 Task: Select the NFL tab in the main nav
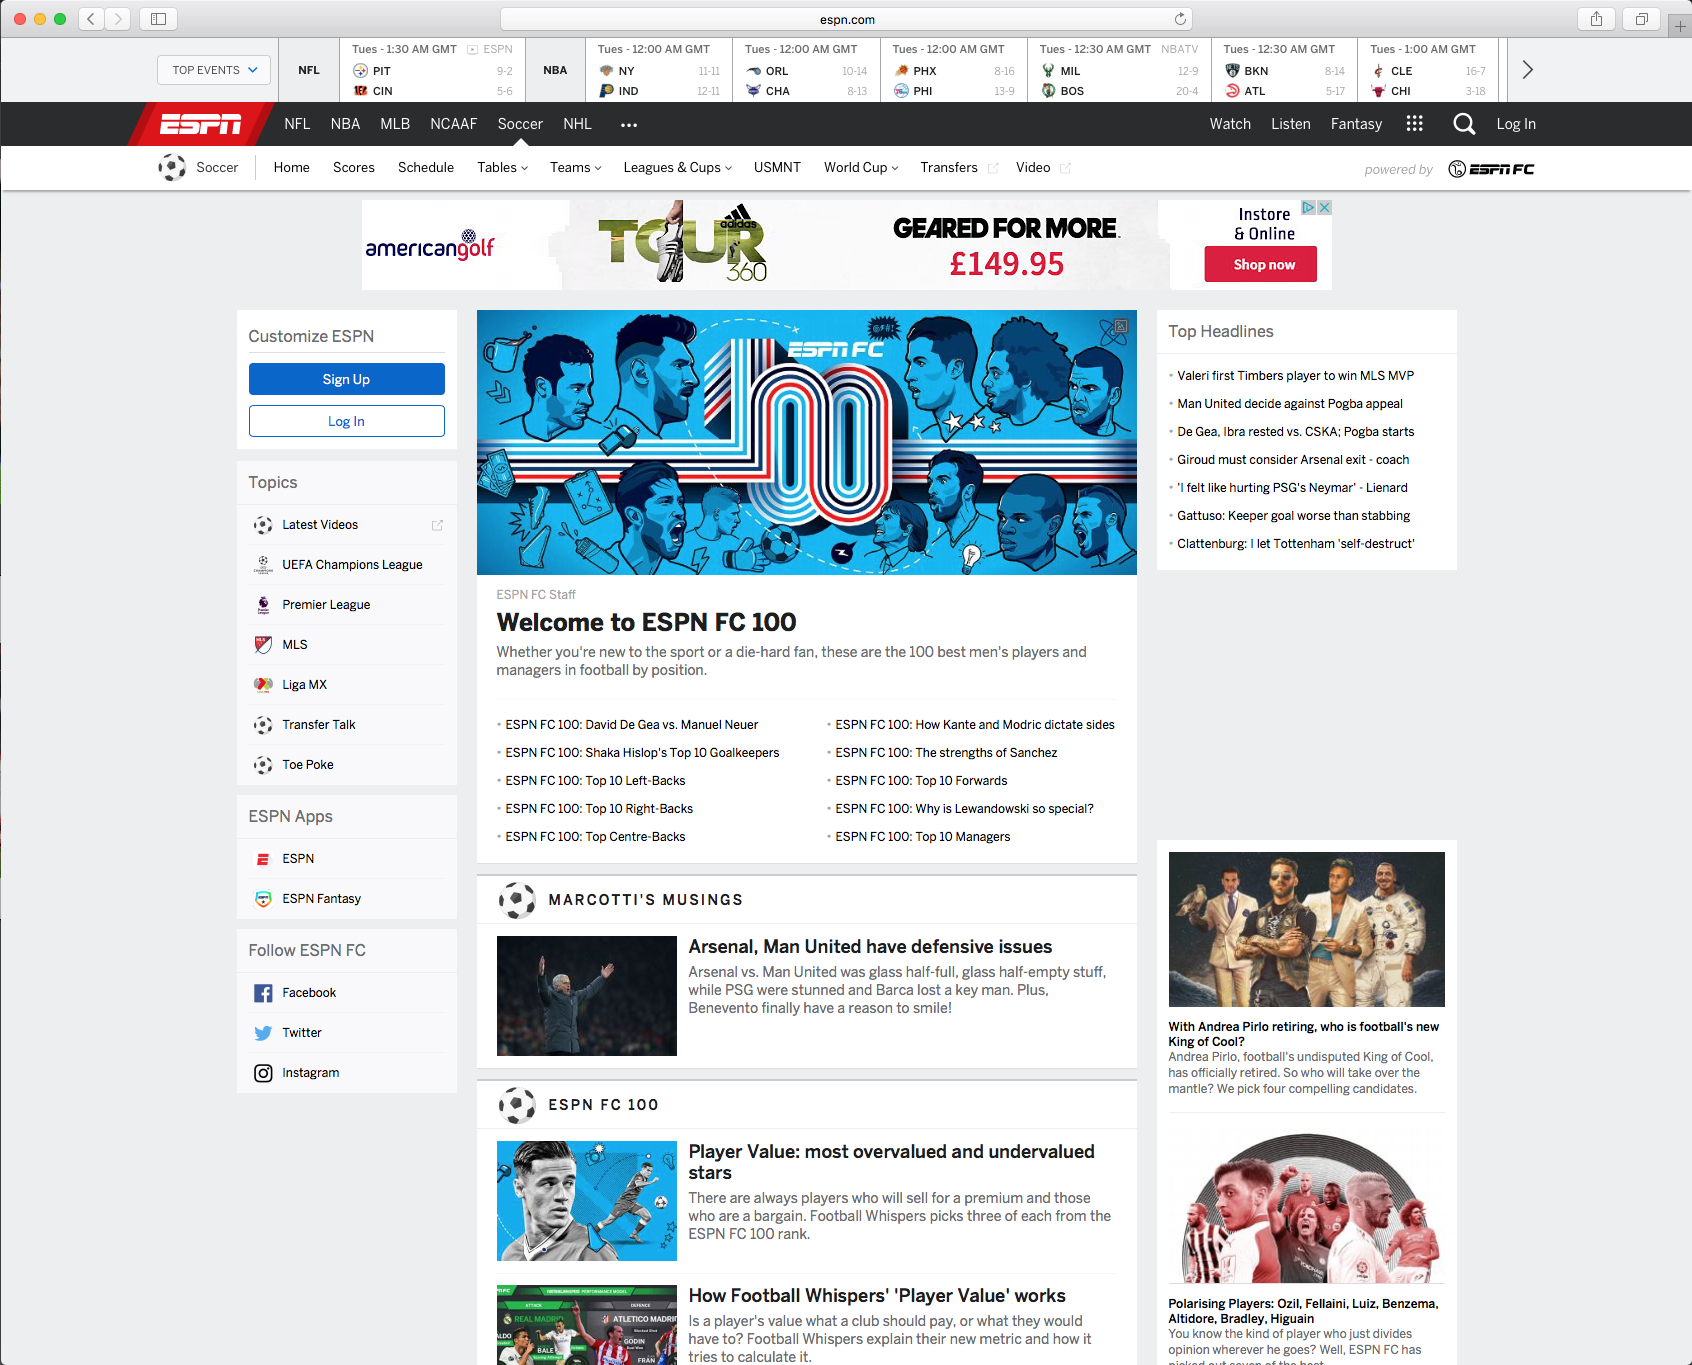pyautogui.click(x=297, y=124)
